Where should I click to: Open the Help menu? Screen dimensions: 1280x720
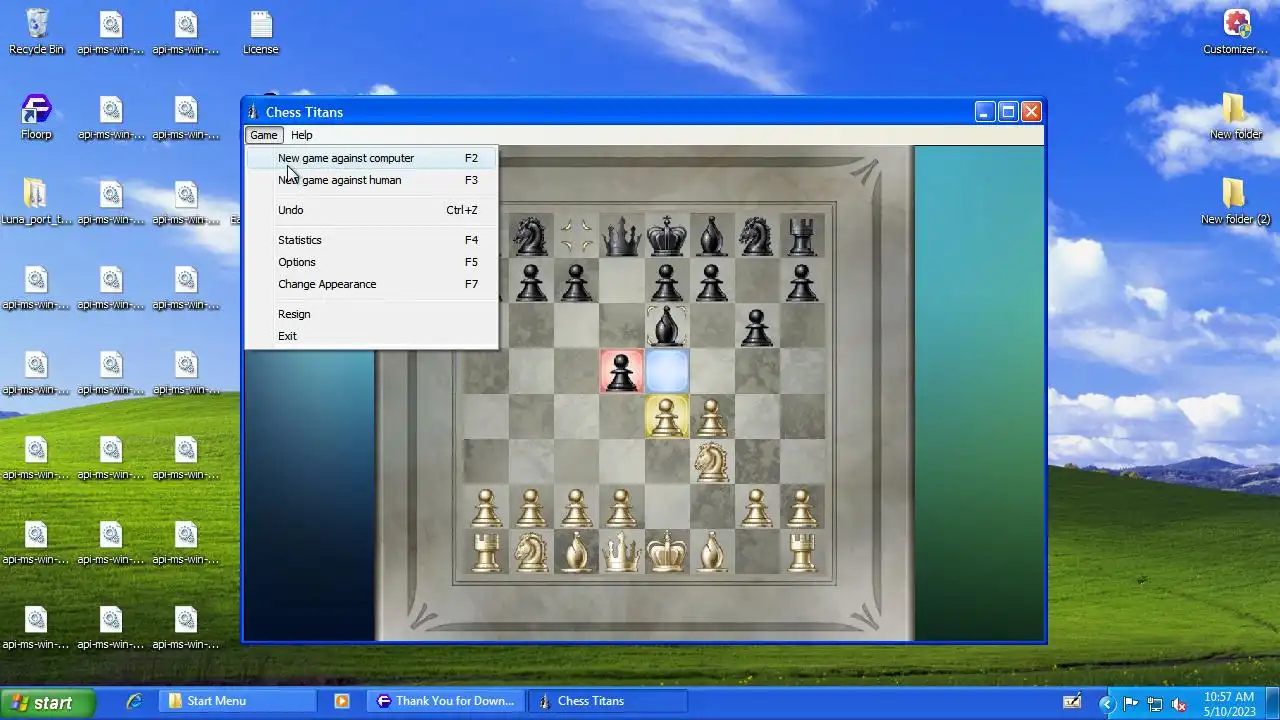point(302,135)
